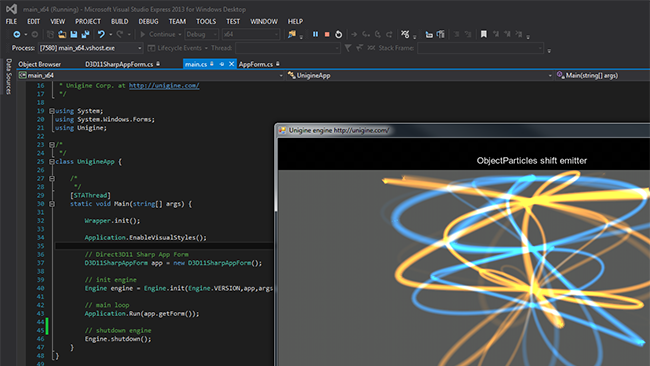Click the Save All icon

85,34
